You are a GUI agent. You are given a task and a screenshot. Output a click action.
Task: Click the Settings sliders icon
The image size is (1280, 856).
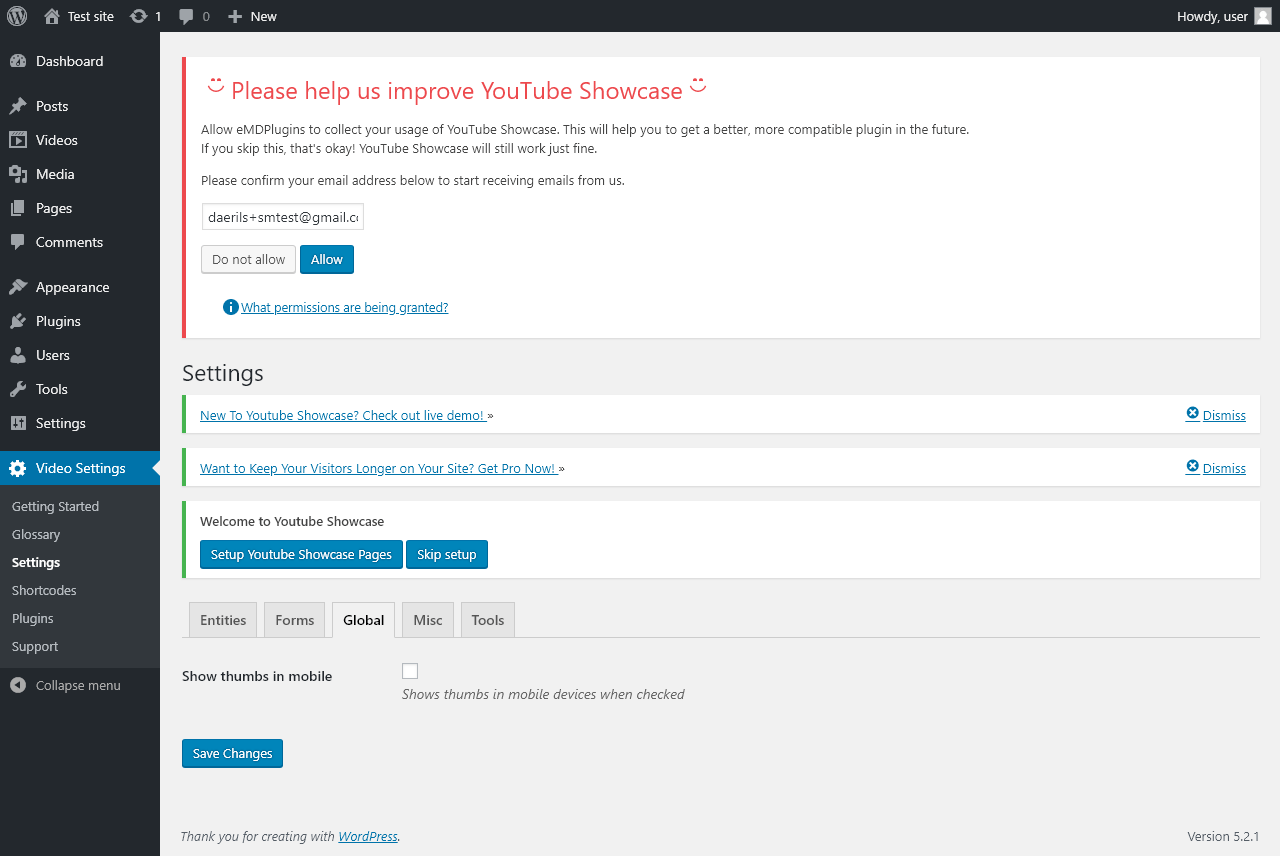18,423
